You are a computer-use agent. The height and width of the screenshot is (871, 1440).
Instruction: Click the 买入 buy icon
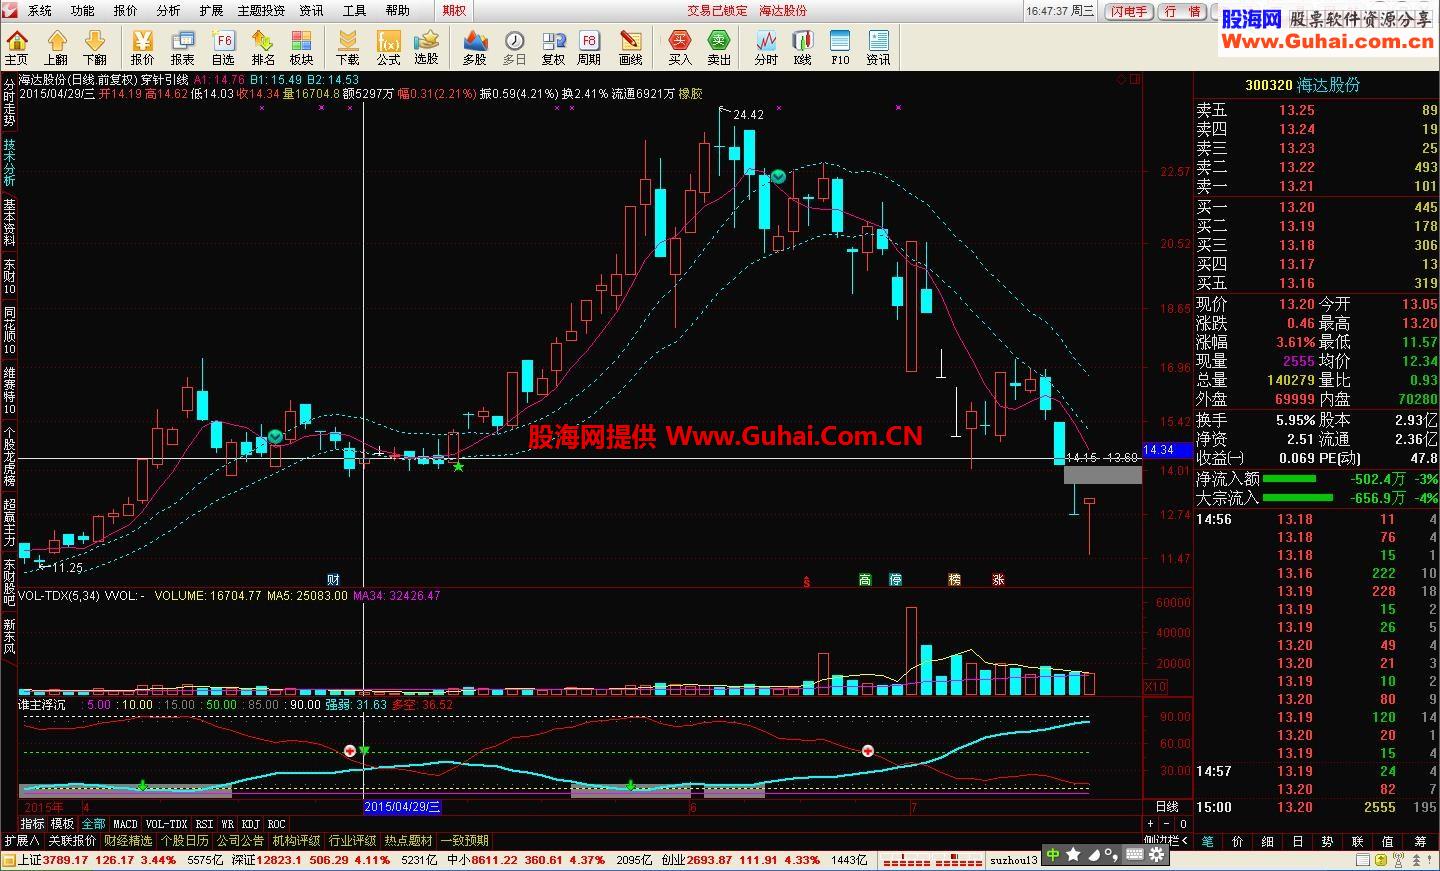click(680, 47)
